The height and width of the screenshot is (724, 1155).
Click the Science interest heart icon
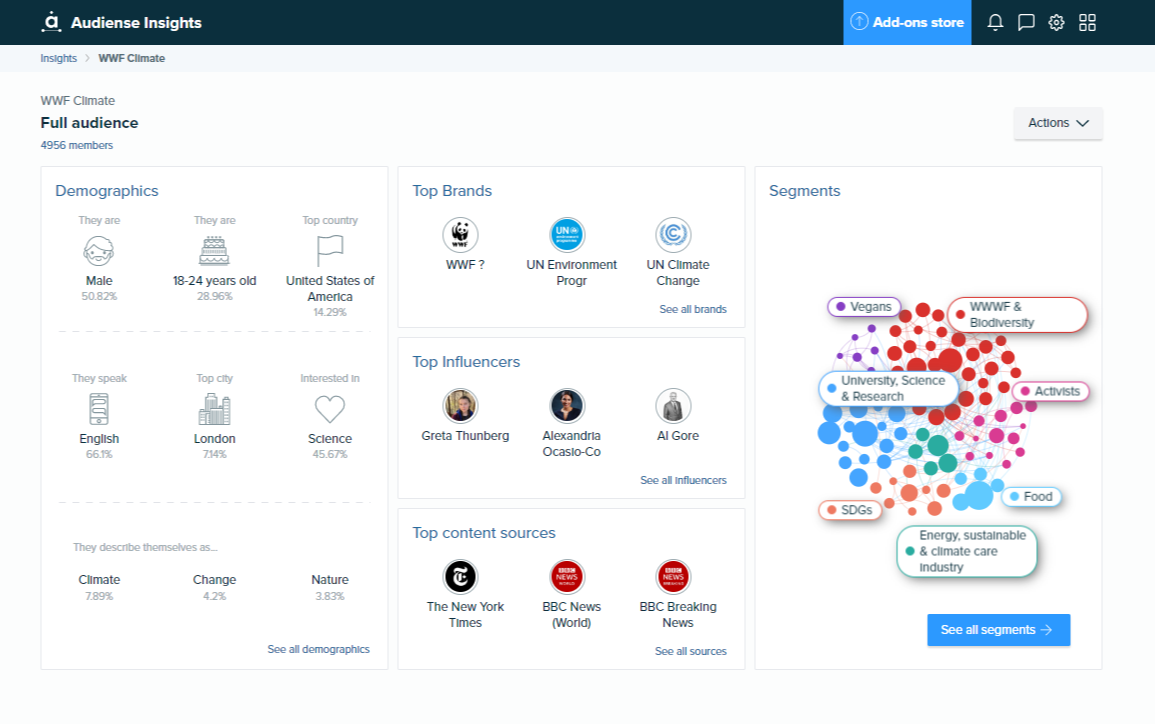click(x=330, y=409)
